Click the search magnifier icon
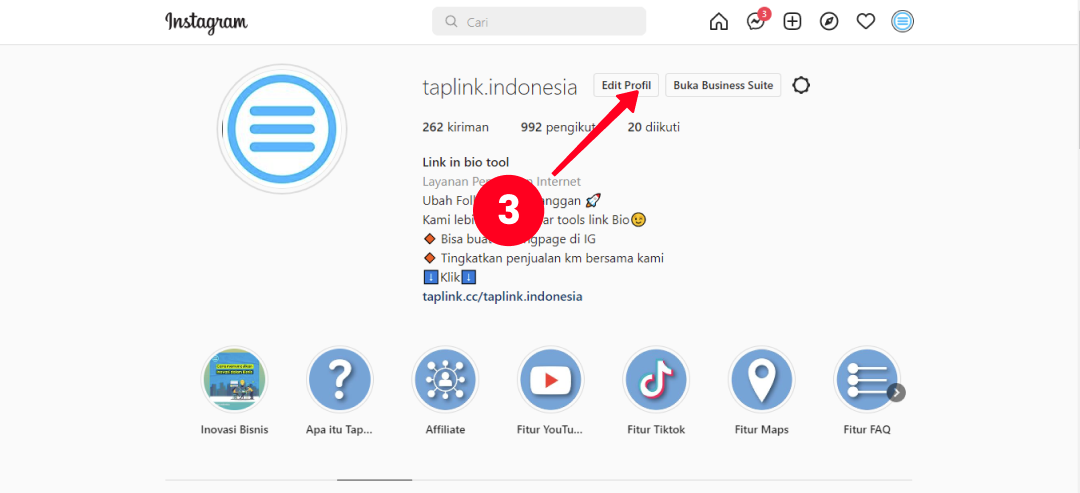Image resolution: width=1080 pixels, height=493 pixels. click(x=451, y=21)
